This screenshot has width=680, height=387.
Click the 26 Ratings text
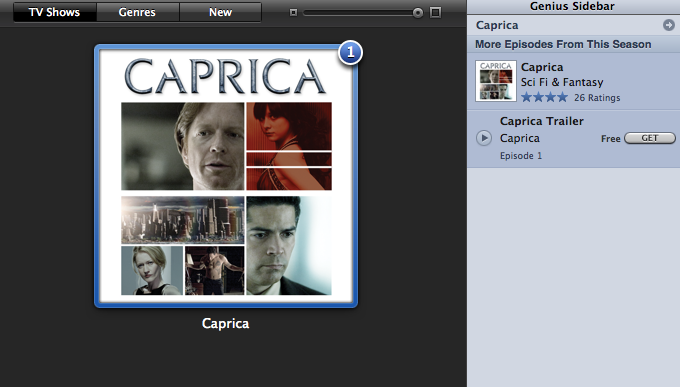pyautogui.click(x=597, y=98)
